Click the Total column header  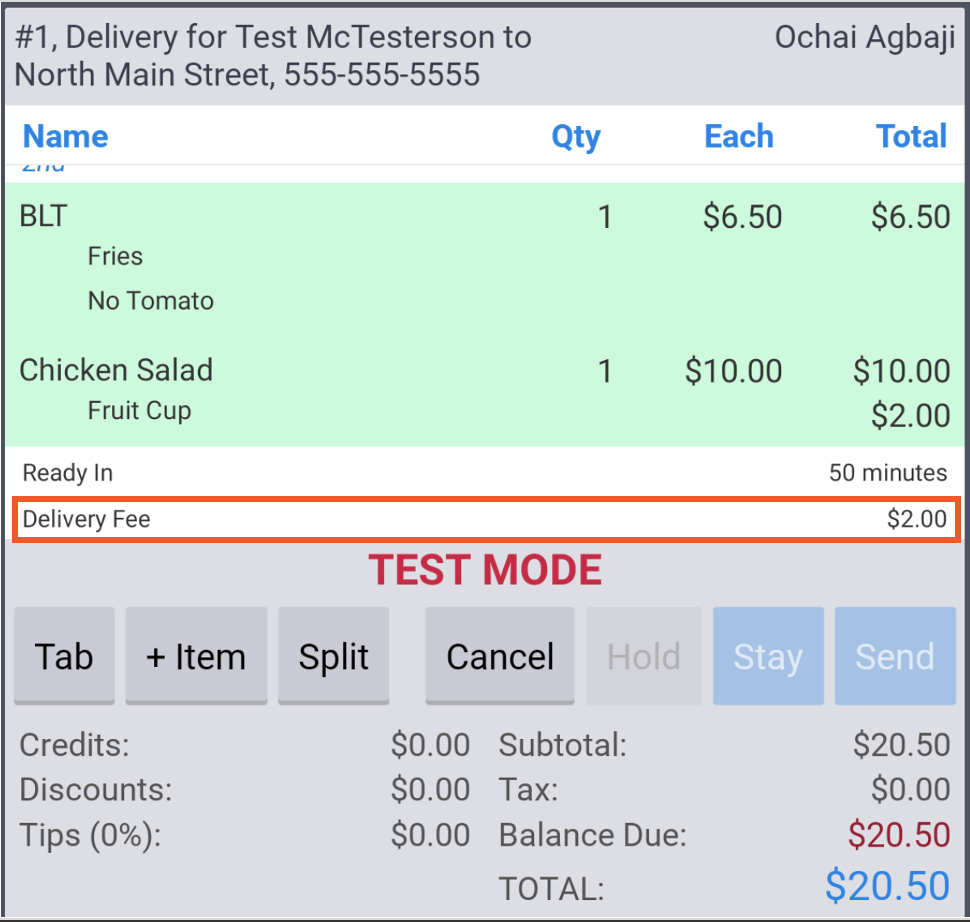(x=911, y=136)
